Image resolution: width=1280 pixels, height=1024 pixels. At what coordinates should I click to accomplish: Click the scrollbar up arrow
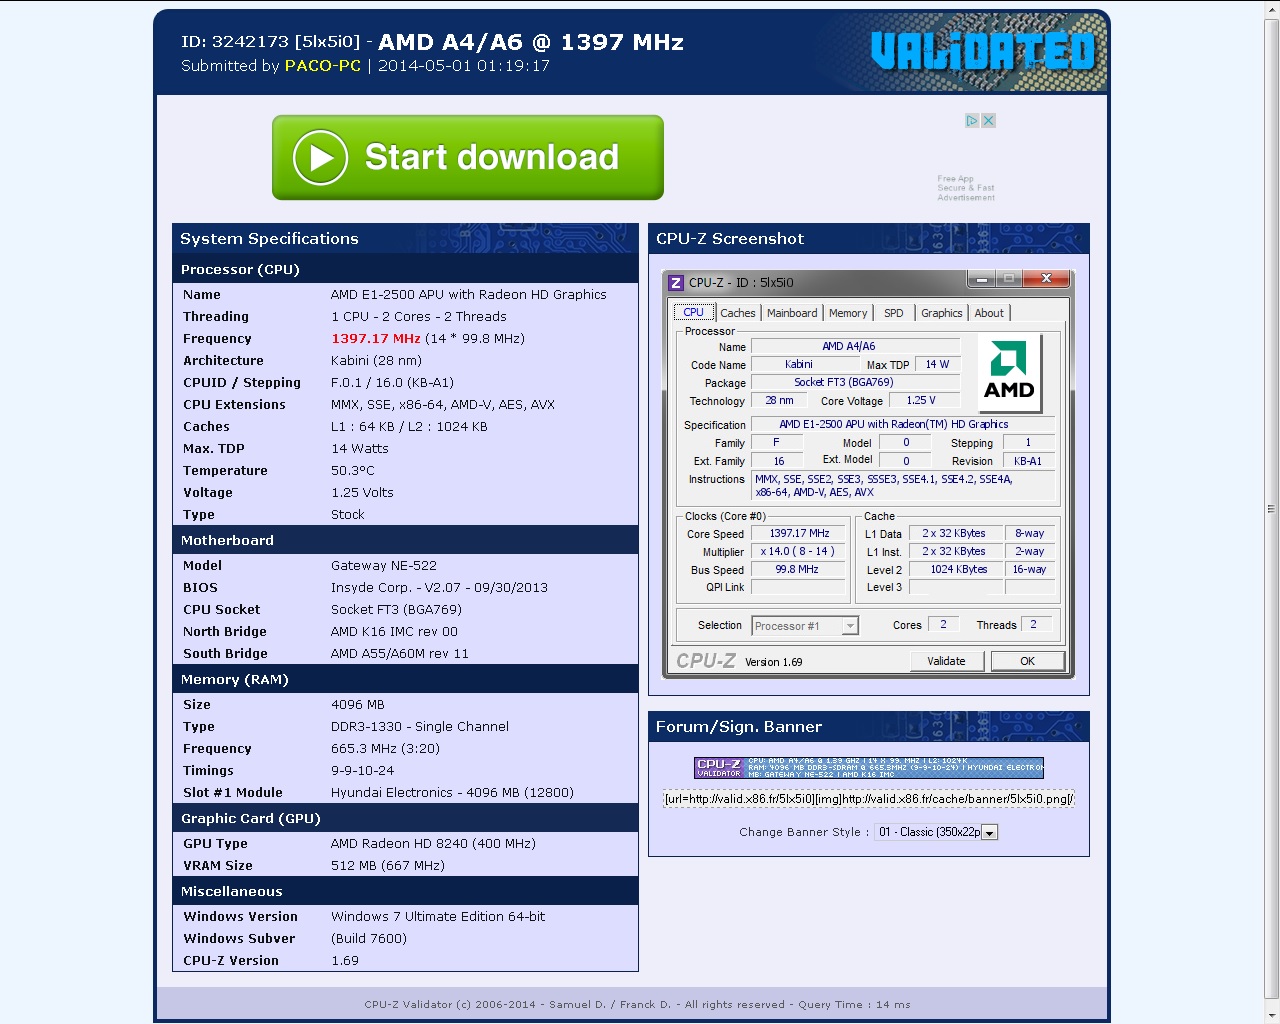coord(1272,10)
